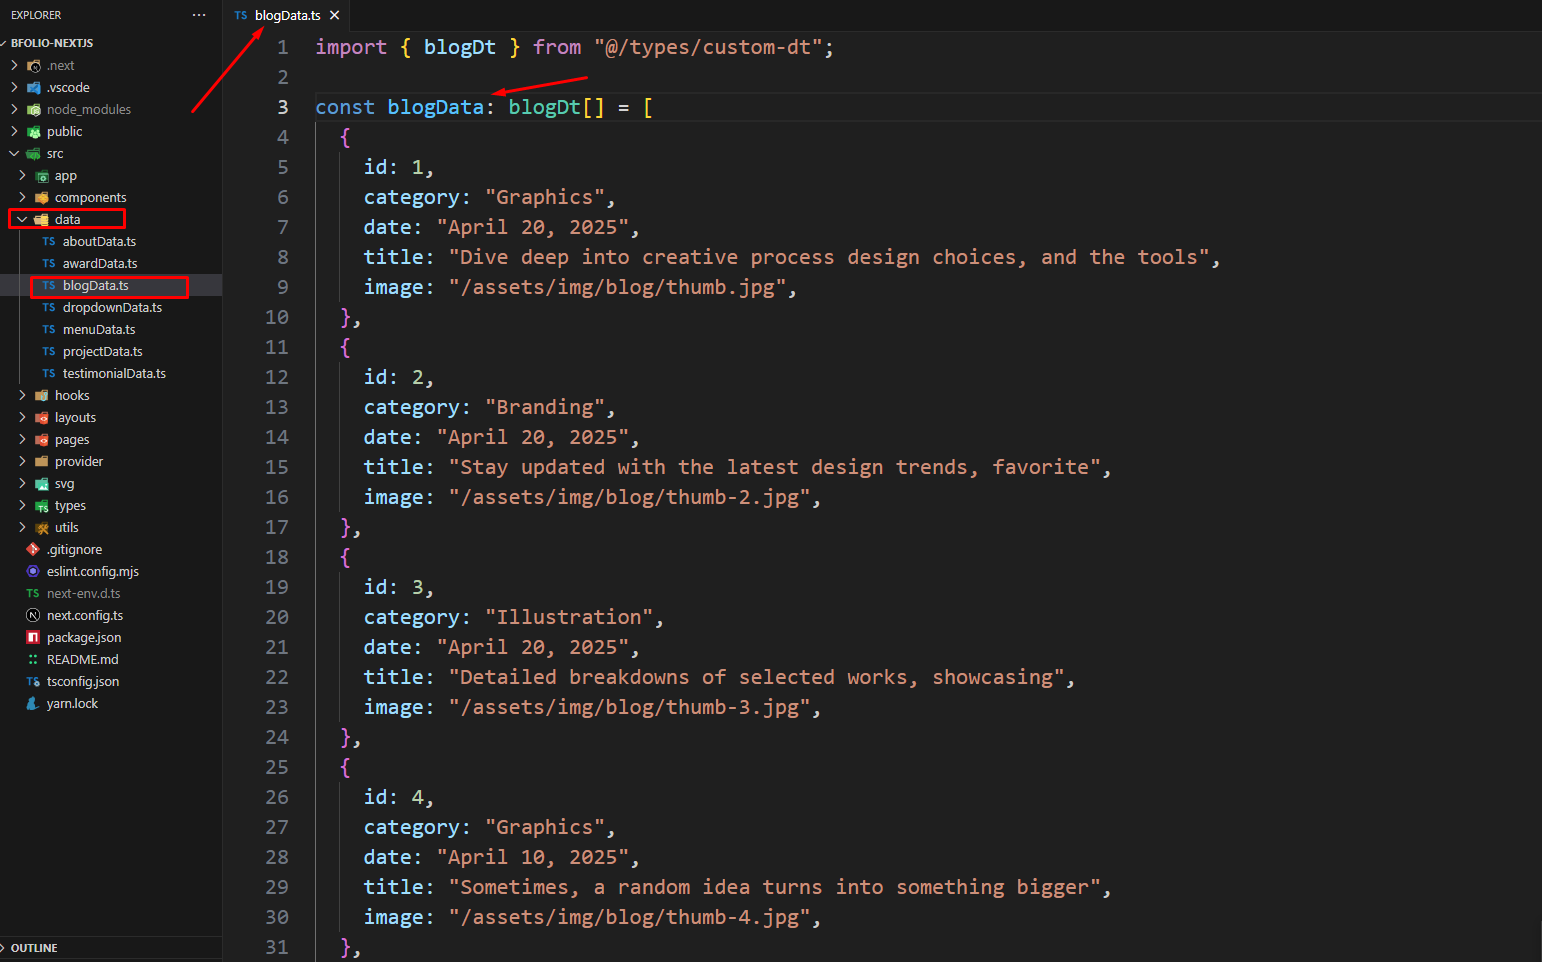1542x962 pixels.
Task: Click the next.config.ts file icon
Action: click(x=33, y=615)
